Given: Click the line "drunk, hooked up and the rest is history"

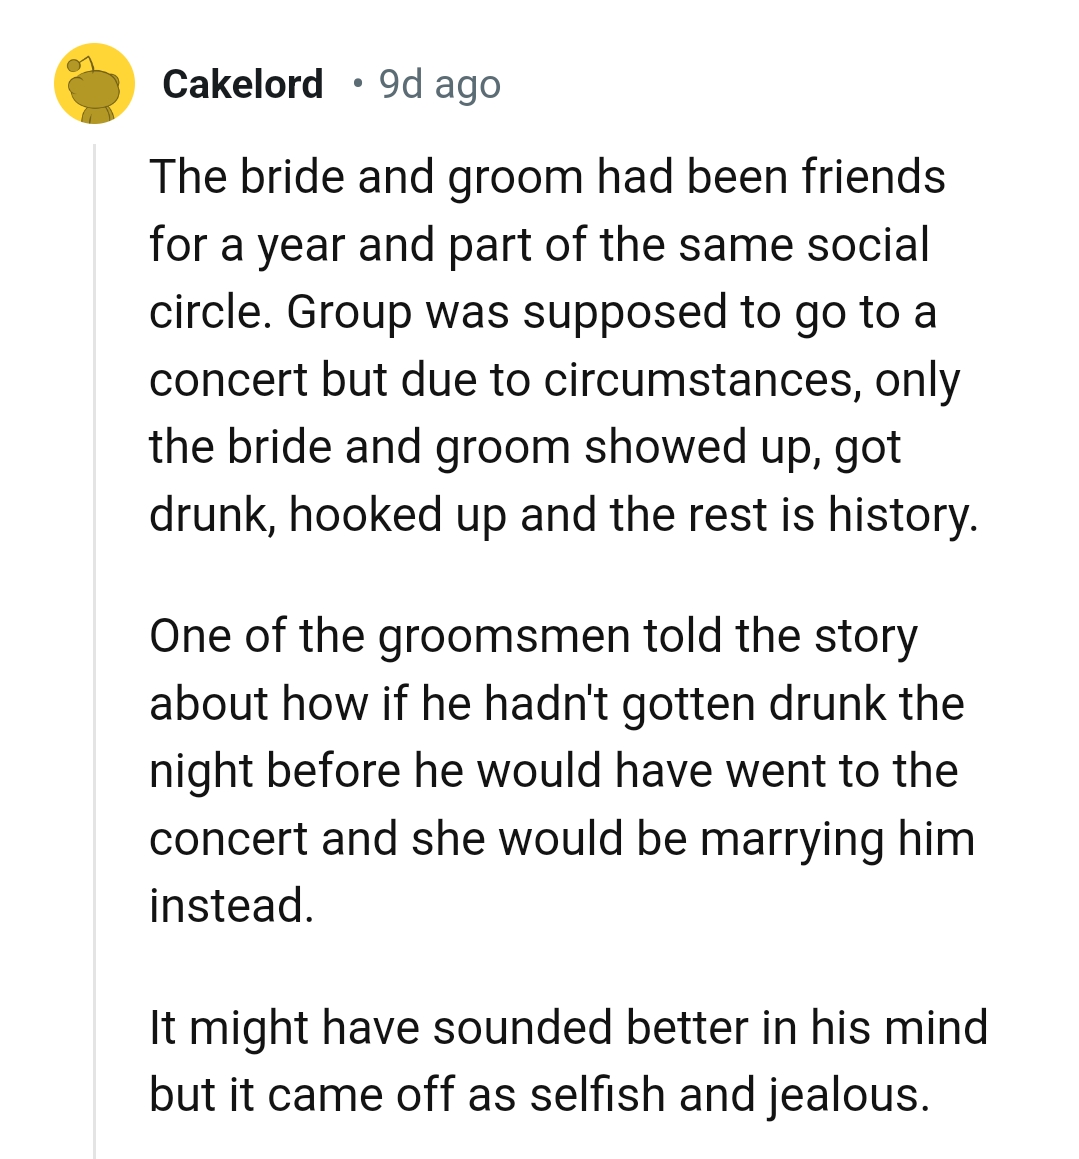Looking at the screenshot, I should [563, 515].
